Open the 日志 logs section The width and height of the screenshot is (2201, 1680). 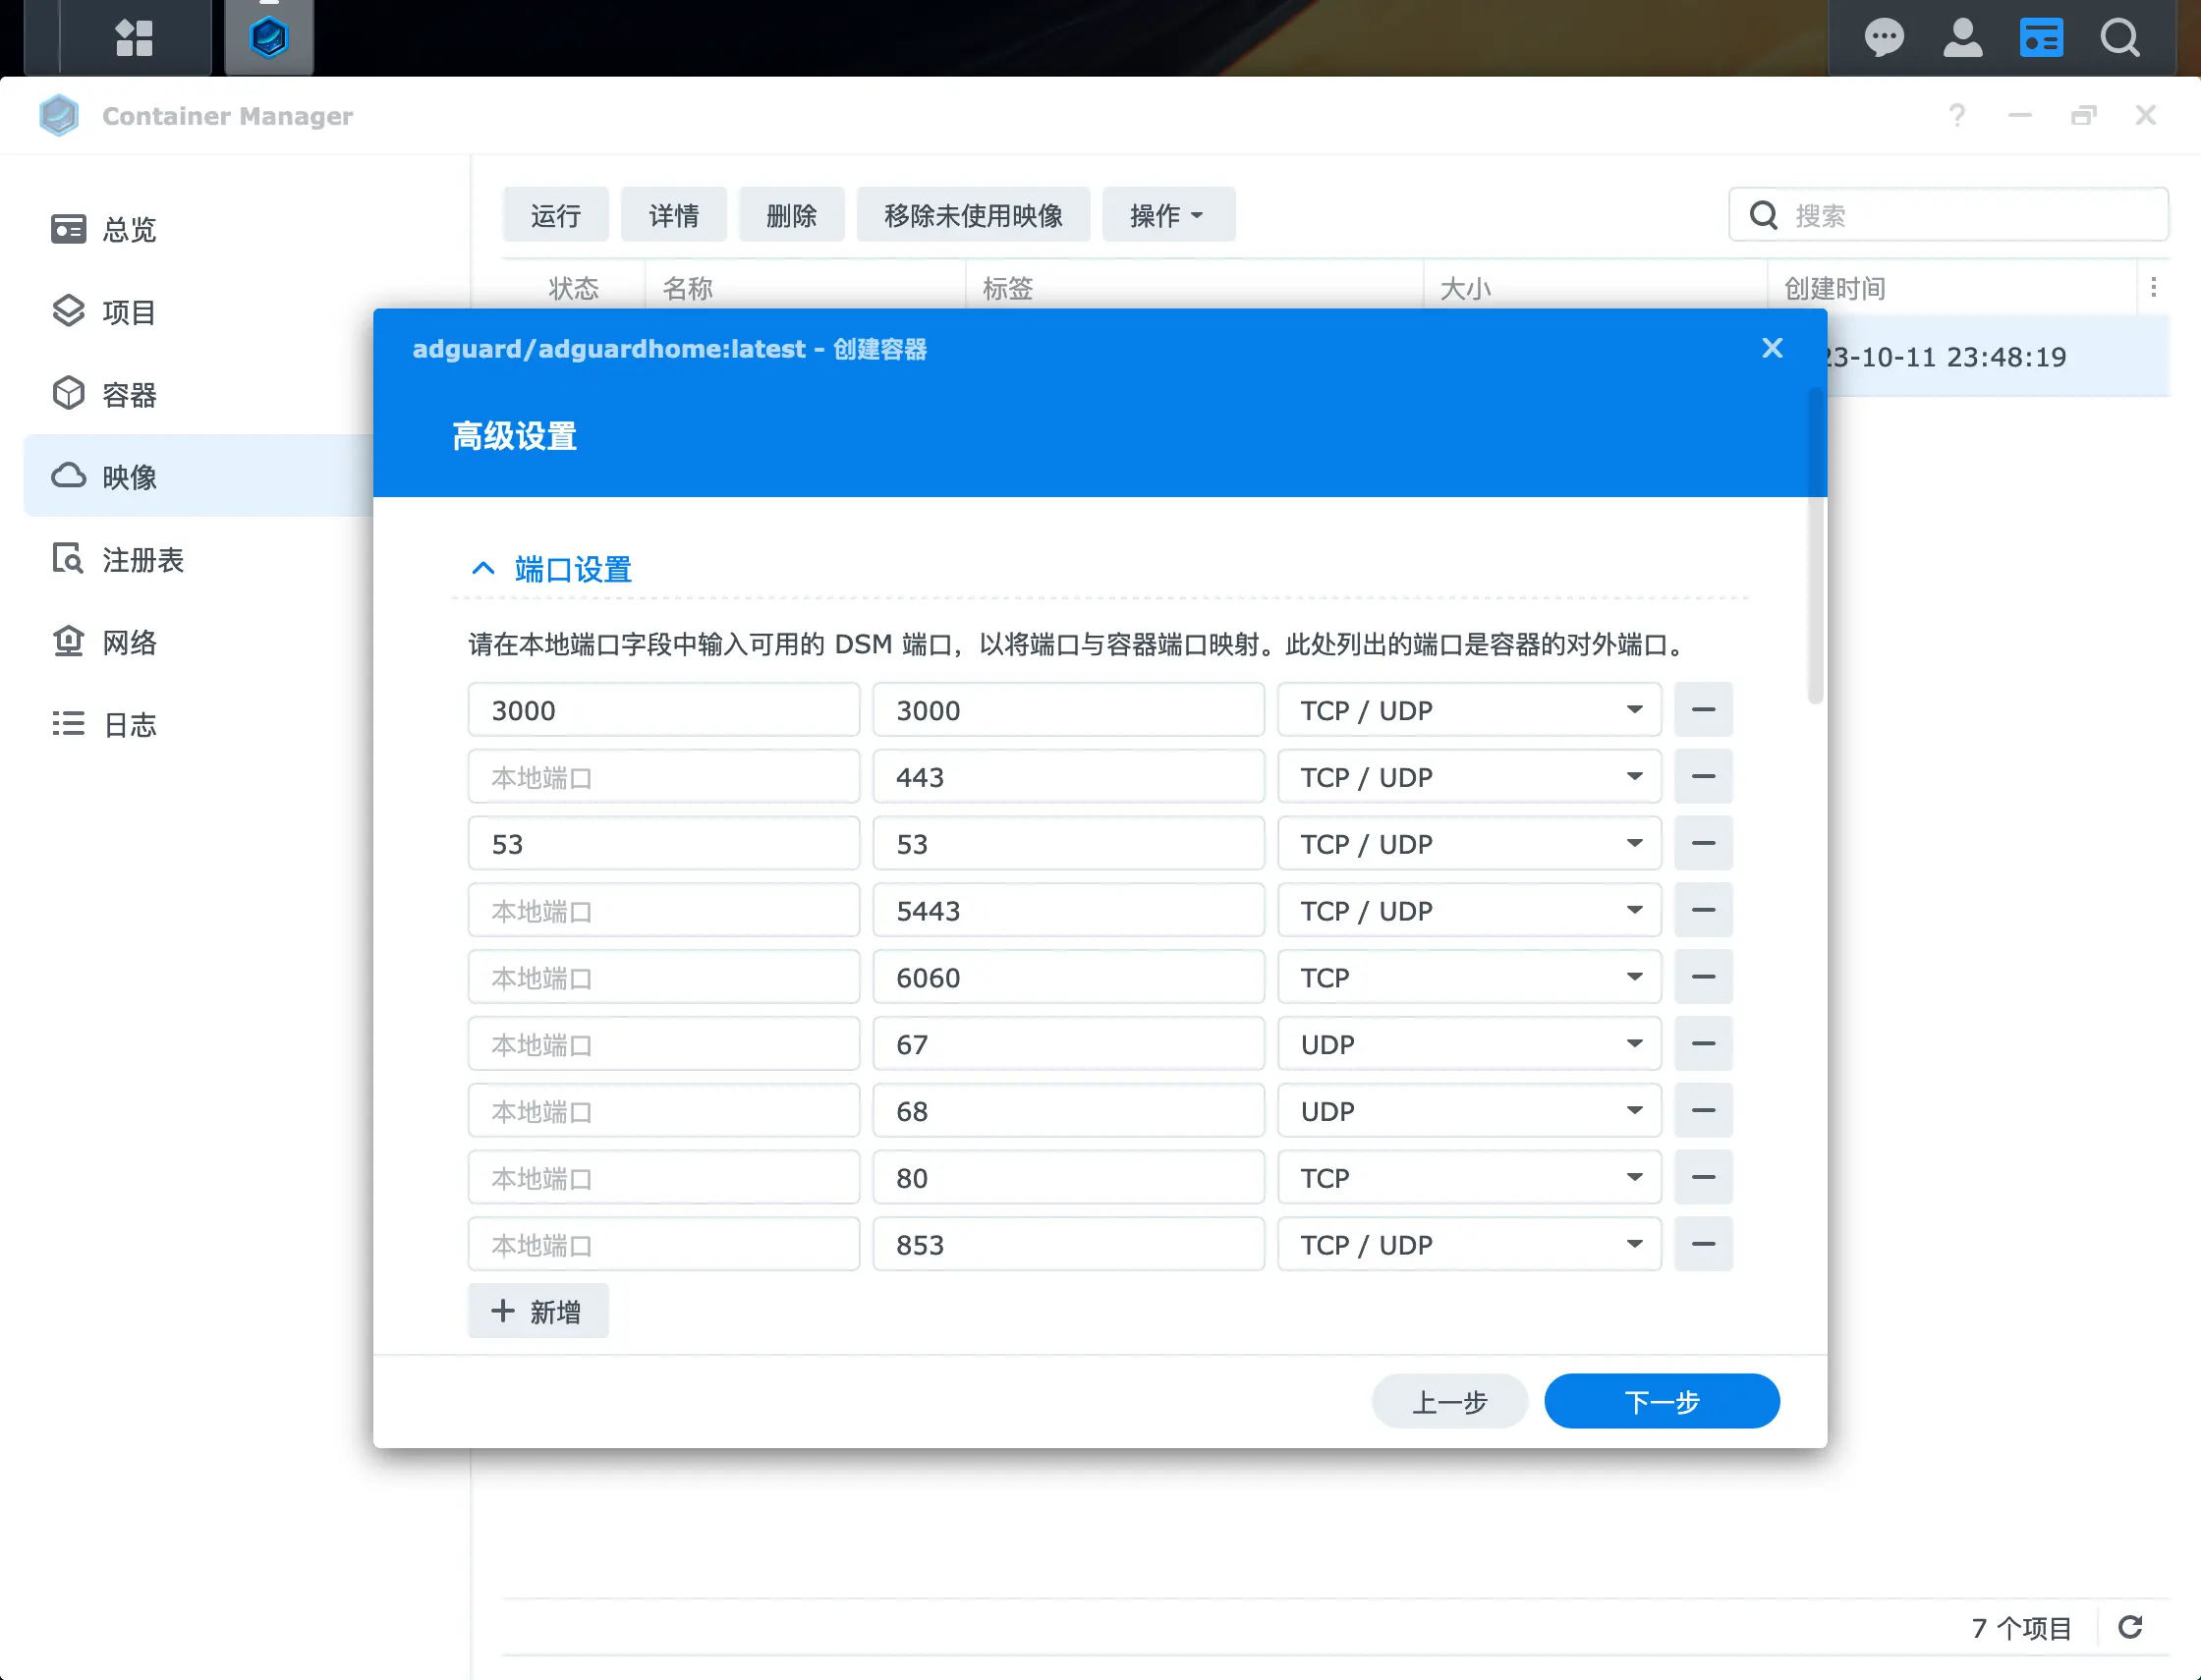(200, 724)
